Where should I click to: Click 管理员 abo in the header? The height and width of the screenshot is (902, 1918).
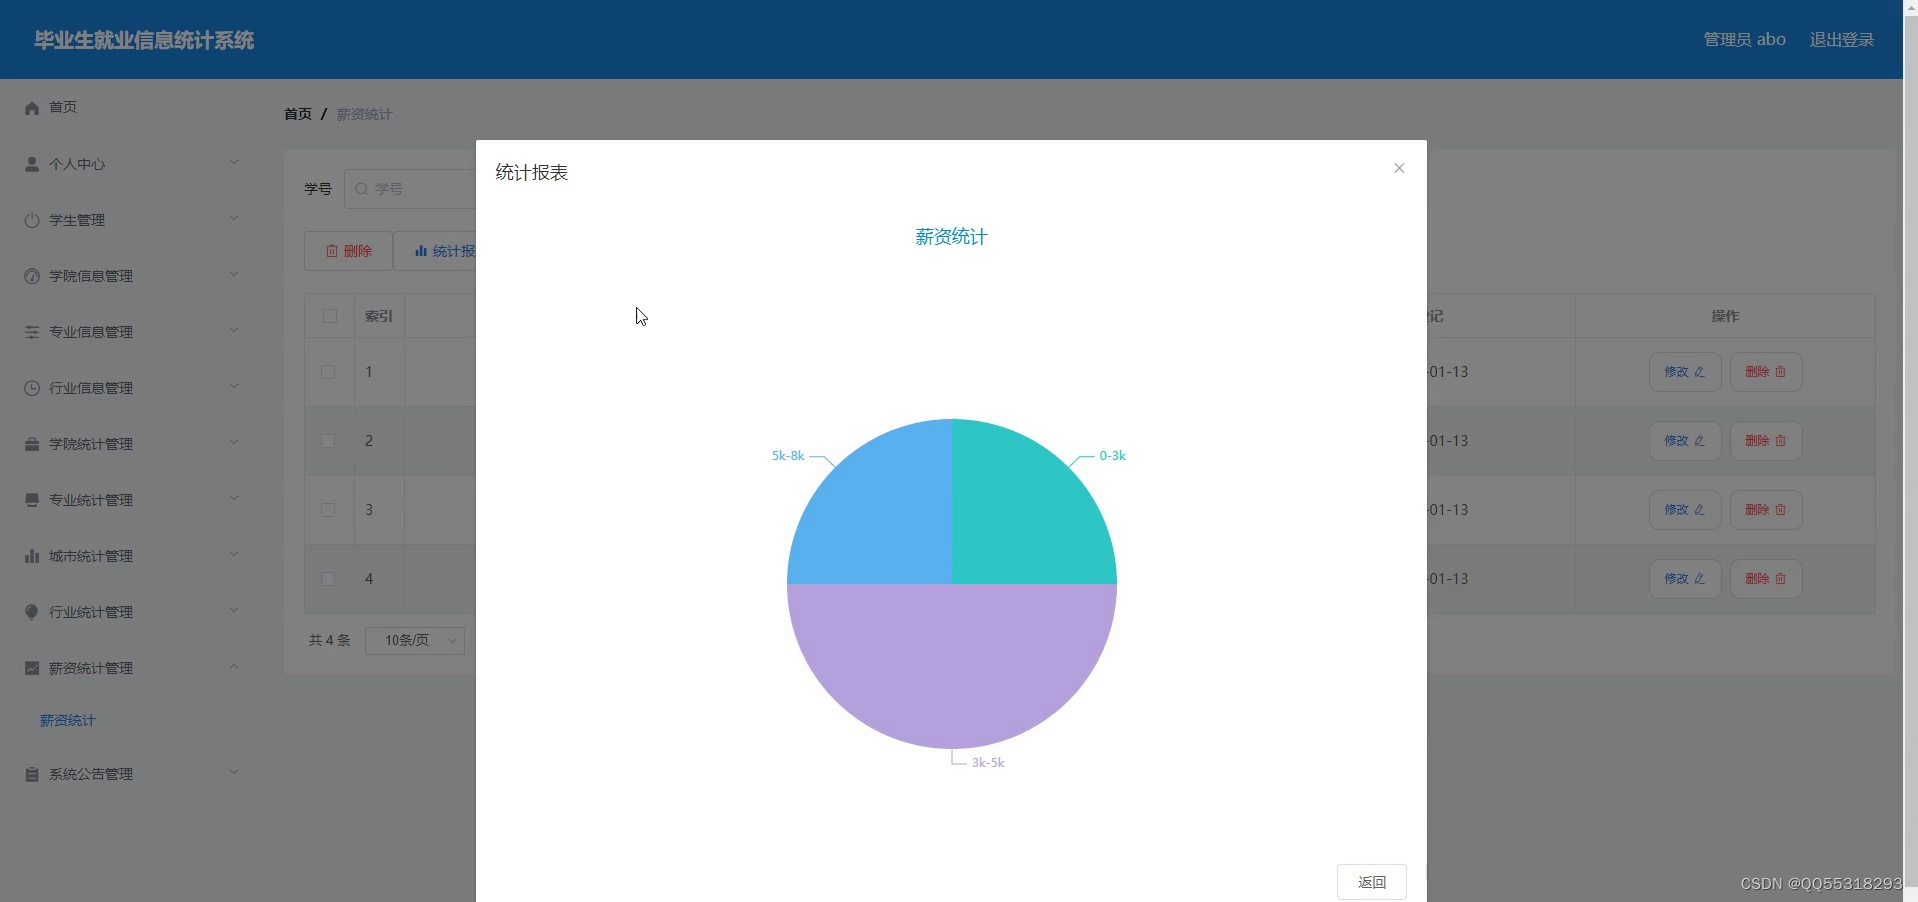pos(1745,40)
